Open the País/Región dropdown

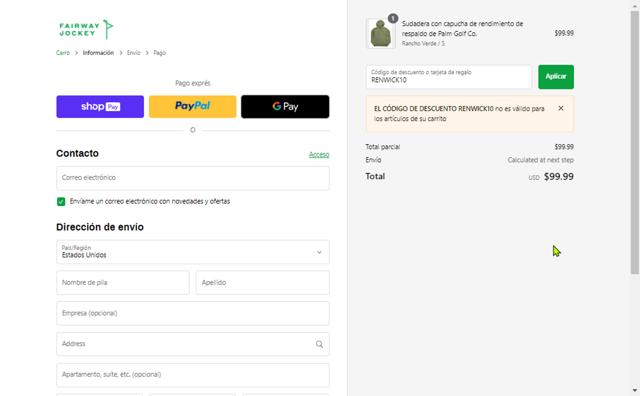[x=193, y=252]
